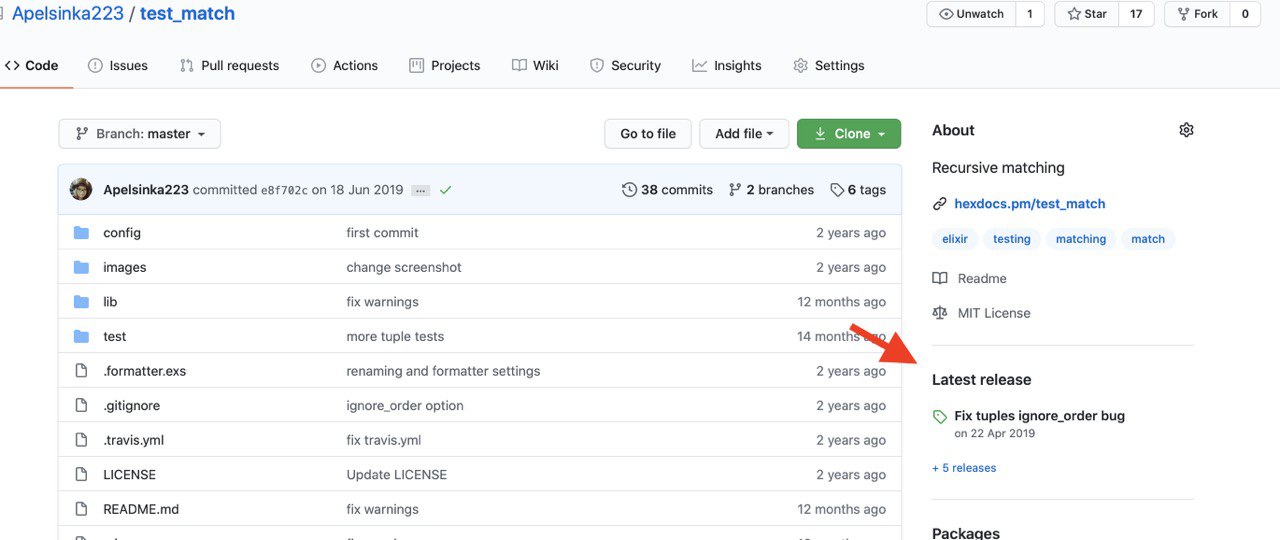Open the Add file dropdown
The width and height of the screenshot is (1280, 540).
pyautogui.click(x=744, y=134)
